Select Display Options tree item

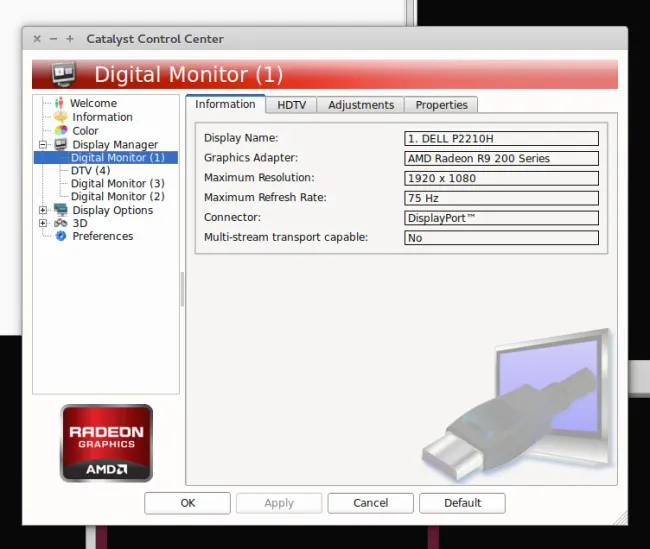click(113, 210)
